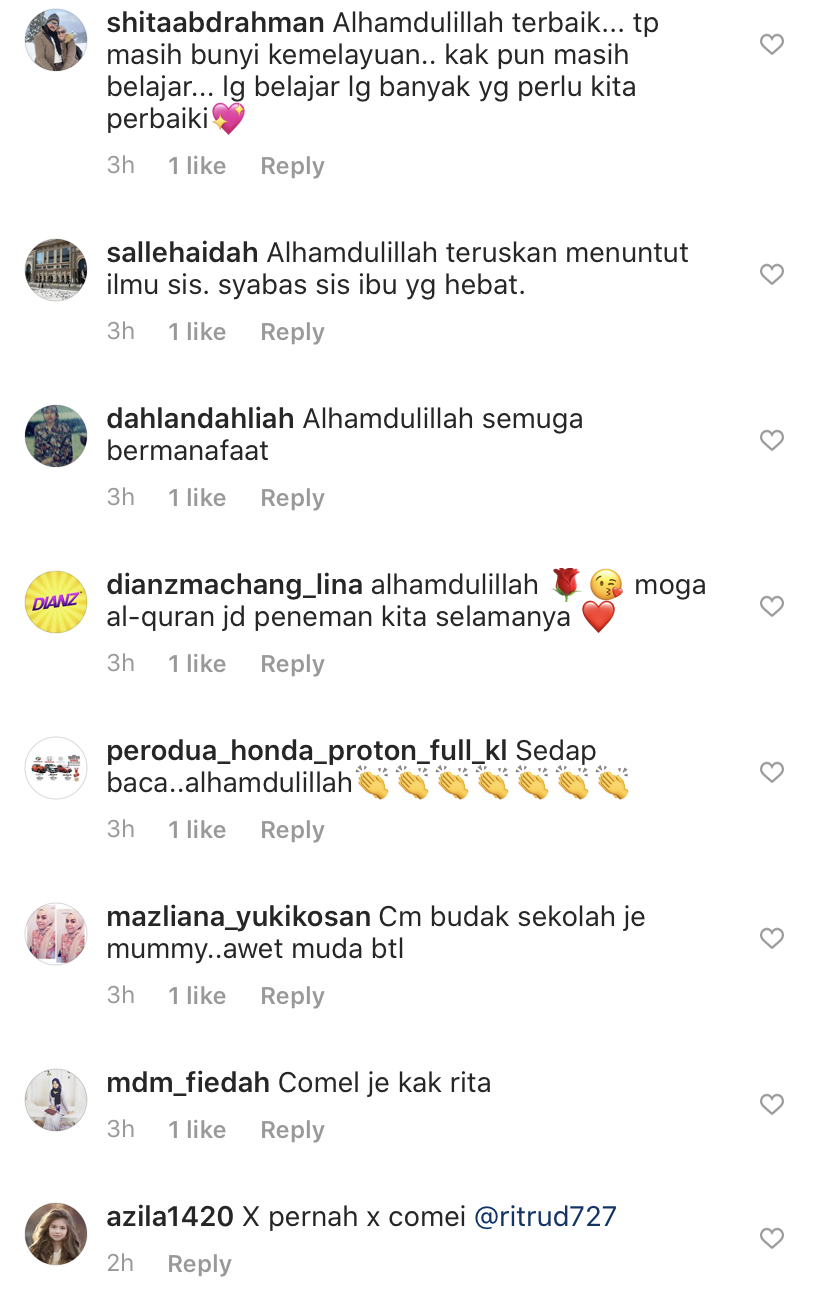
Task: Reply to shitaabdrahman's comment
Action: click(x=292, y=166)
